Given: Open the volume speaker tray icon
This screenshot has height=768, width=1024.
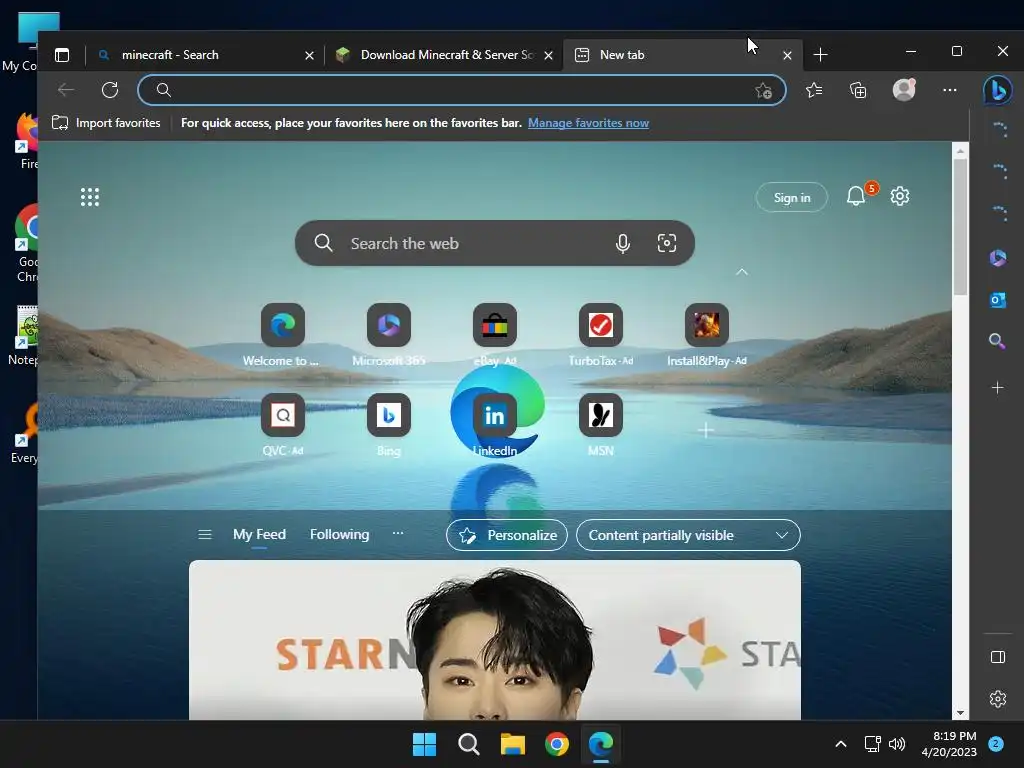Looking at the screenshot, I should tap(897, 744).
